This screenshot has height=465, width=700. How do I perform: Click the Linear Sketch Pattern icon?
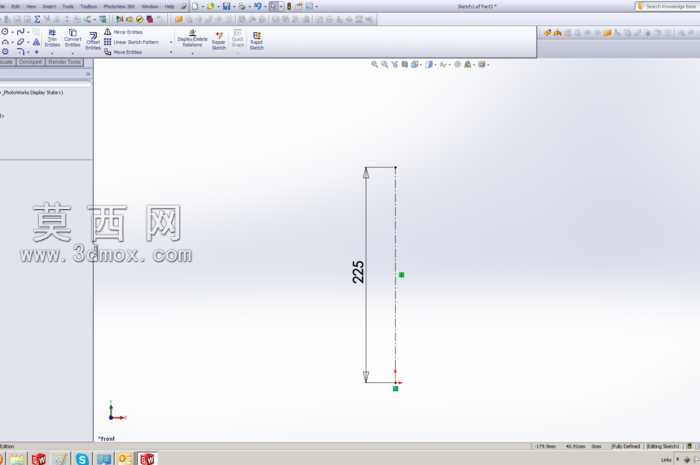click(x=108, y=42)
